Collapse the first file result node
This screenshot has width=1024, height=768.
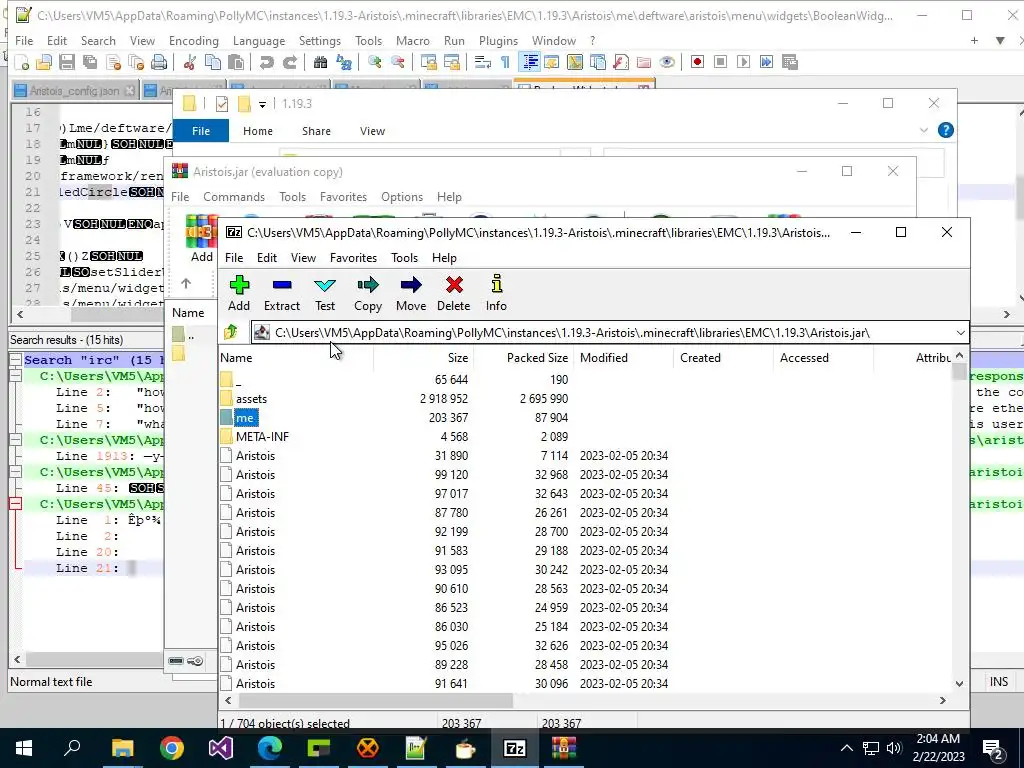(x=16, y=376)
